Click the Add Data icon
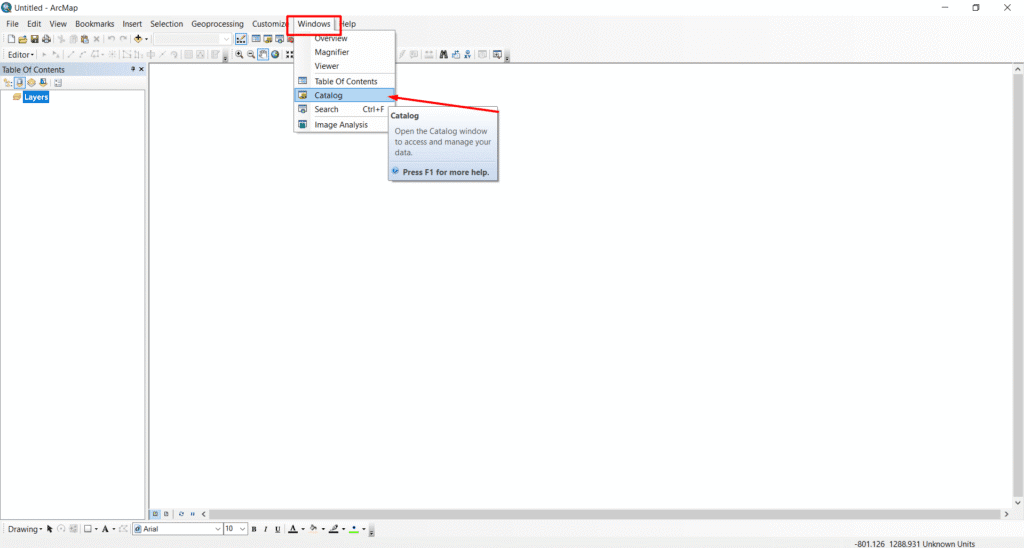 click(138, 39)
